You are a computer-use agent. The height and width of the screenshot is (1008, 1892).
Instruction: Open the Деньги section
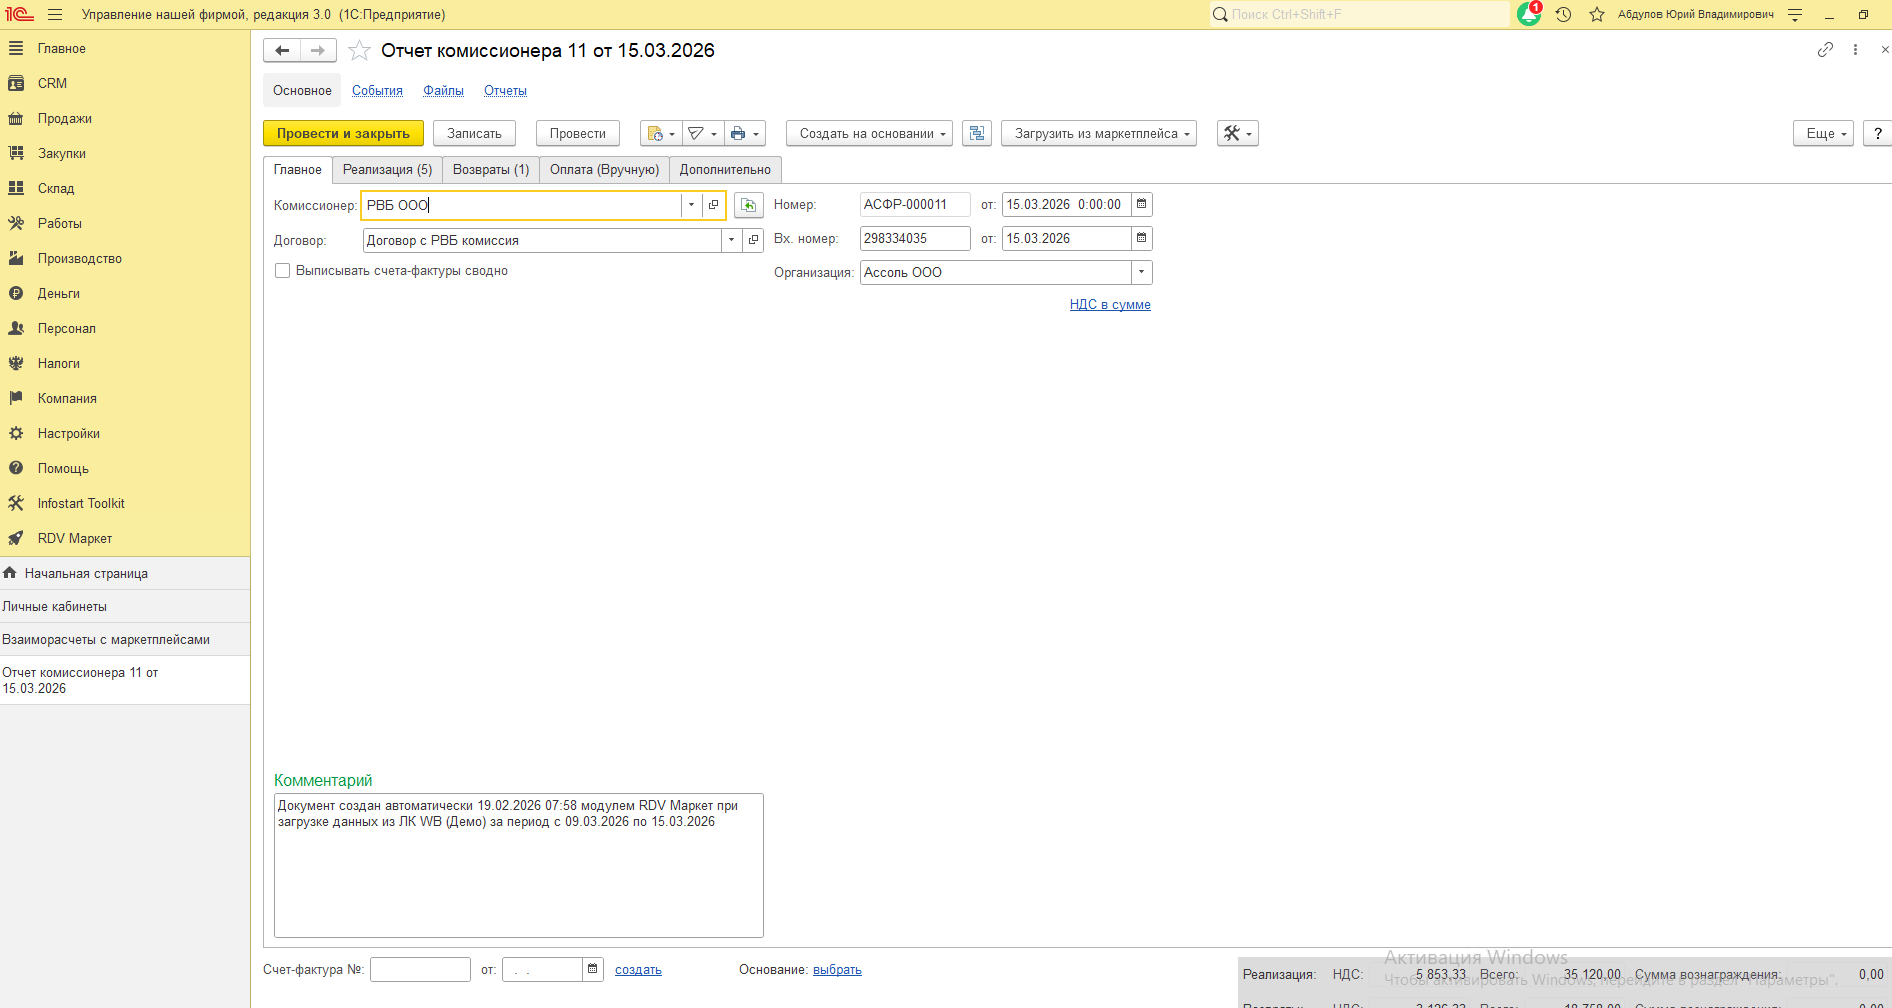click(59, 293)
